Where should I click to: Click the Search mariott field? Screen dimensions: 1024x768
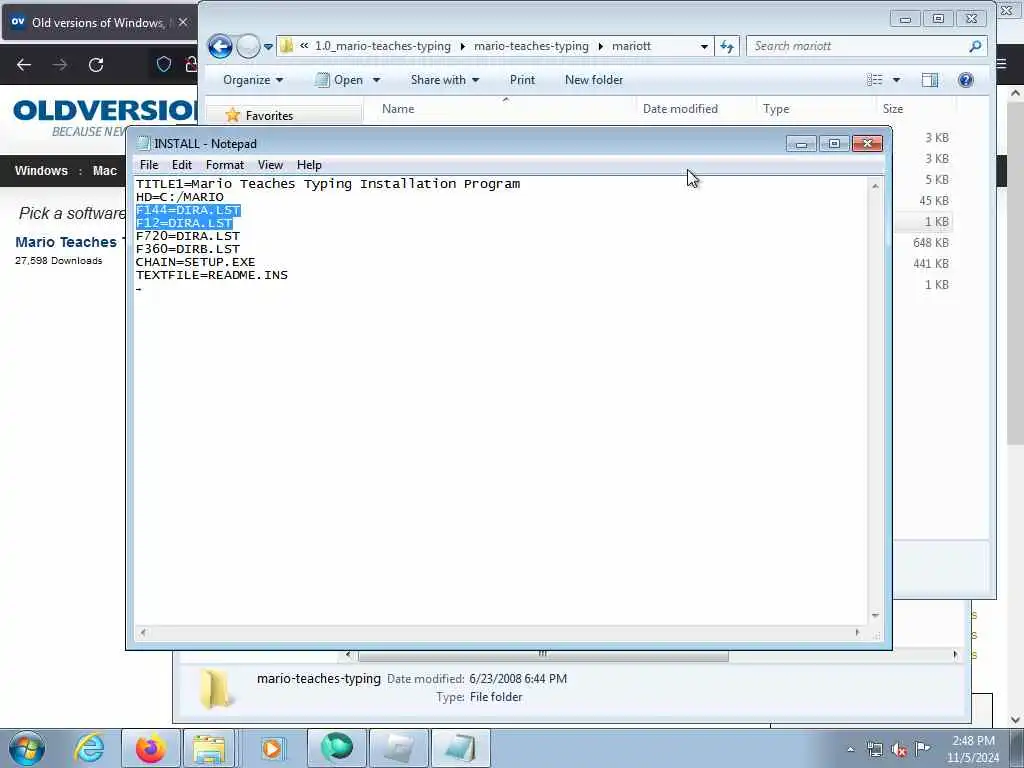click(x=857, y=46)
